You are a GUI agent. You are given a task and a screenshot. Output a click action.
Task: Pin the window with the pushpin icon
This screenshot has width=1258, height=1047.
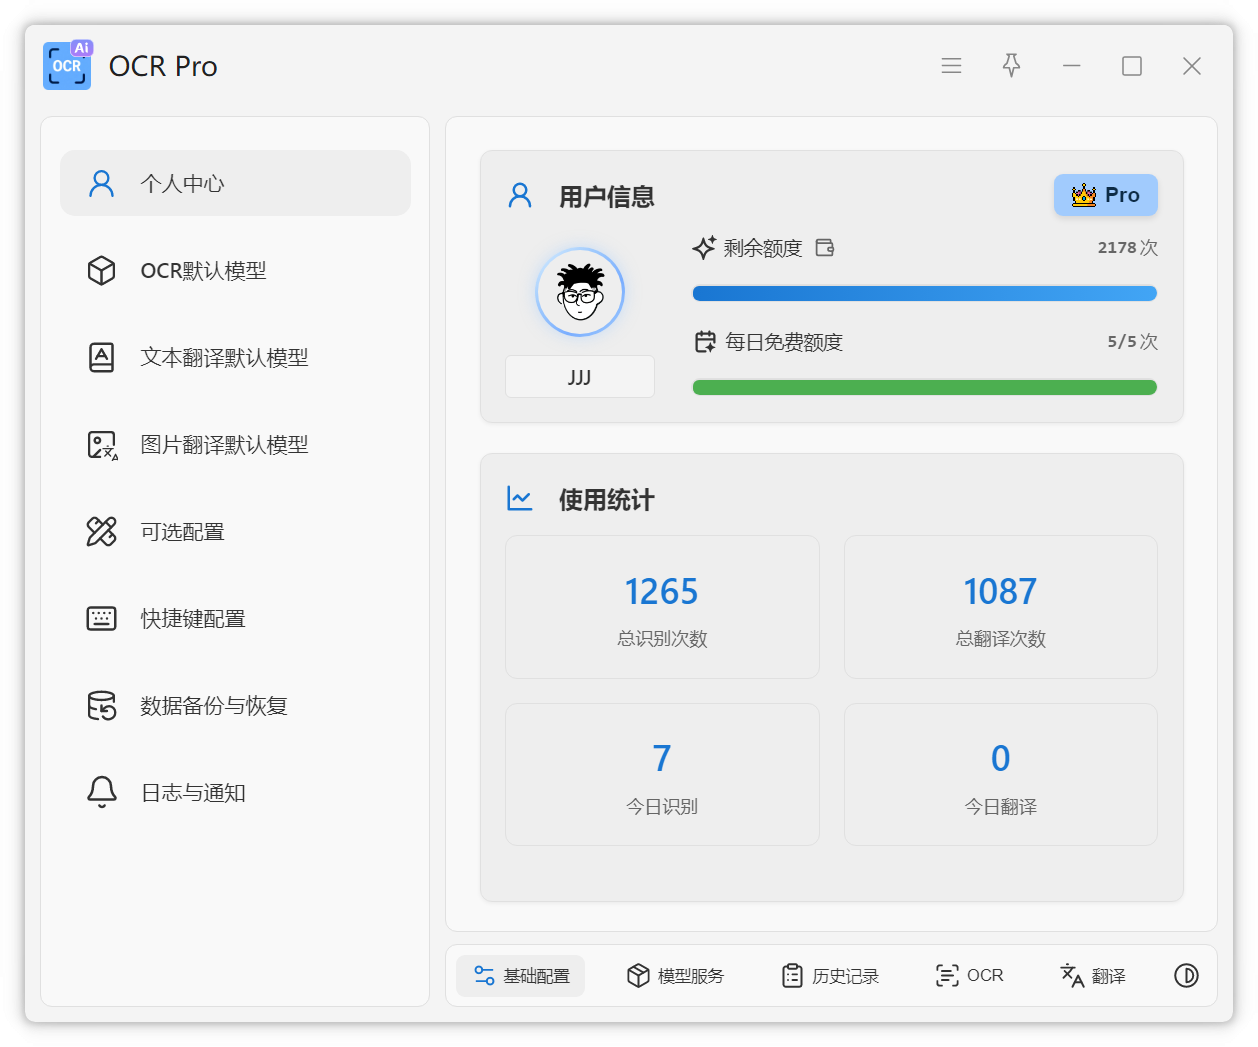(x=1011, y=66)
